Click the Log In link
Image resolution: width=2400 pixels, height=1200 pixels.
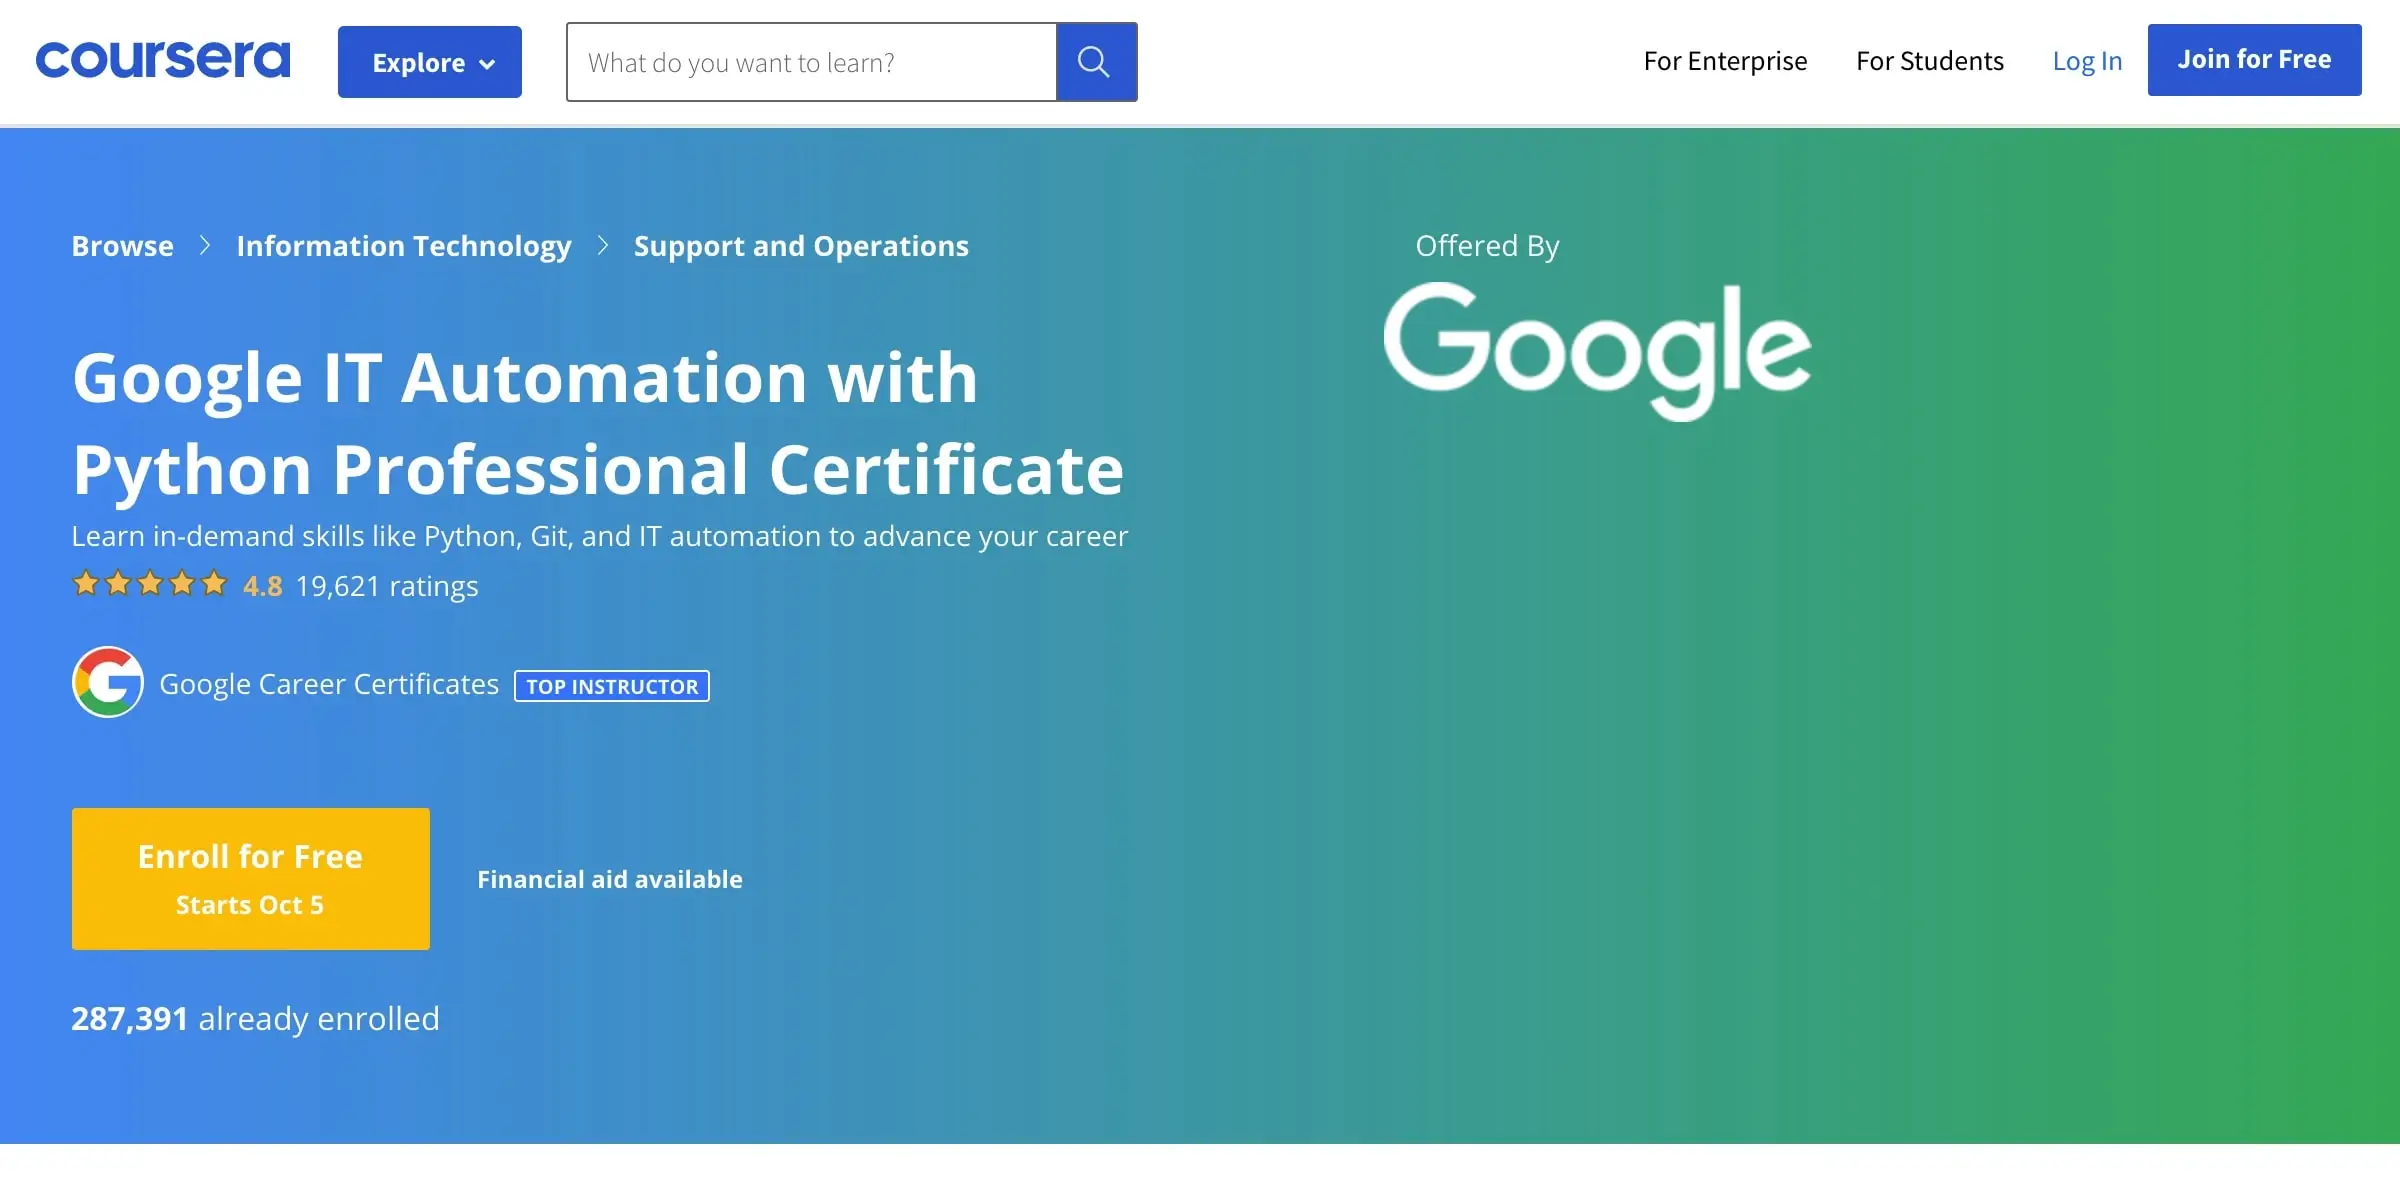2087,61
